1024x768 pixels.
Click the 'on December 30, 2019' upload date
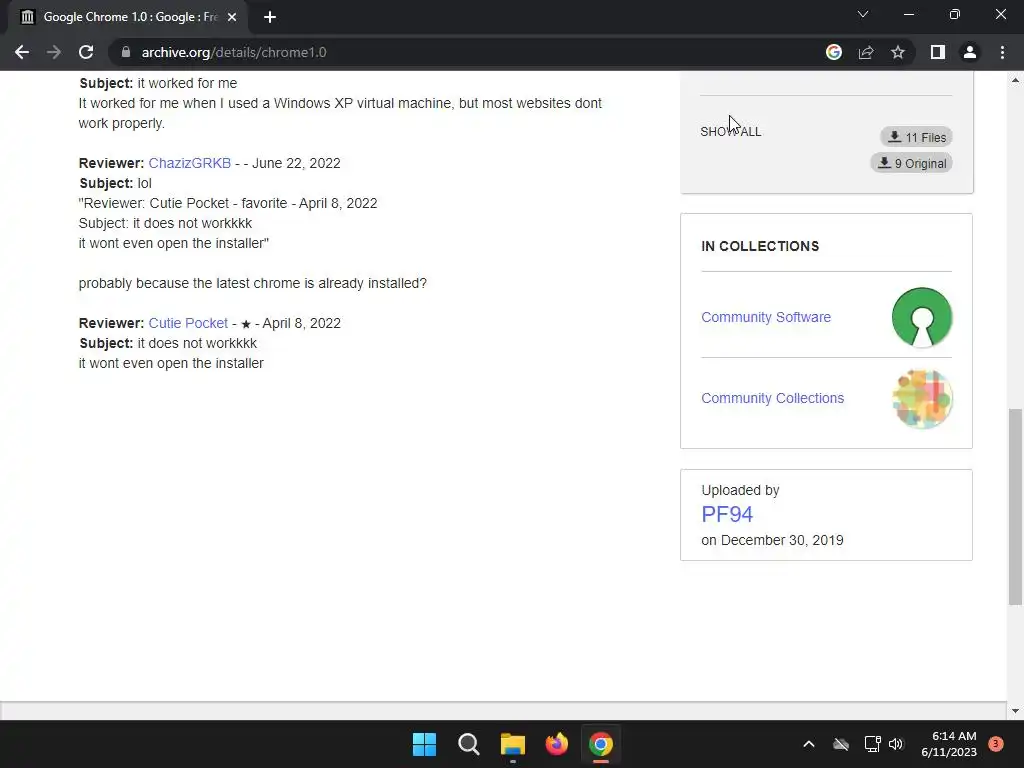pyautogui.click(x=773, y=540)
